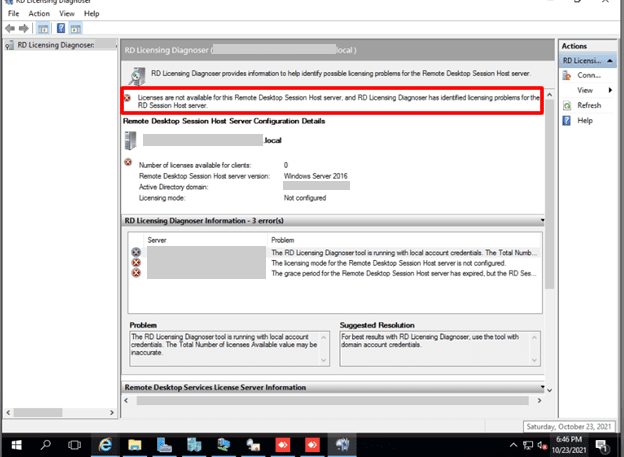Click error icon for grace period expired row
The height and width of the screenshot is (457, 624).
point(136,273)
